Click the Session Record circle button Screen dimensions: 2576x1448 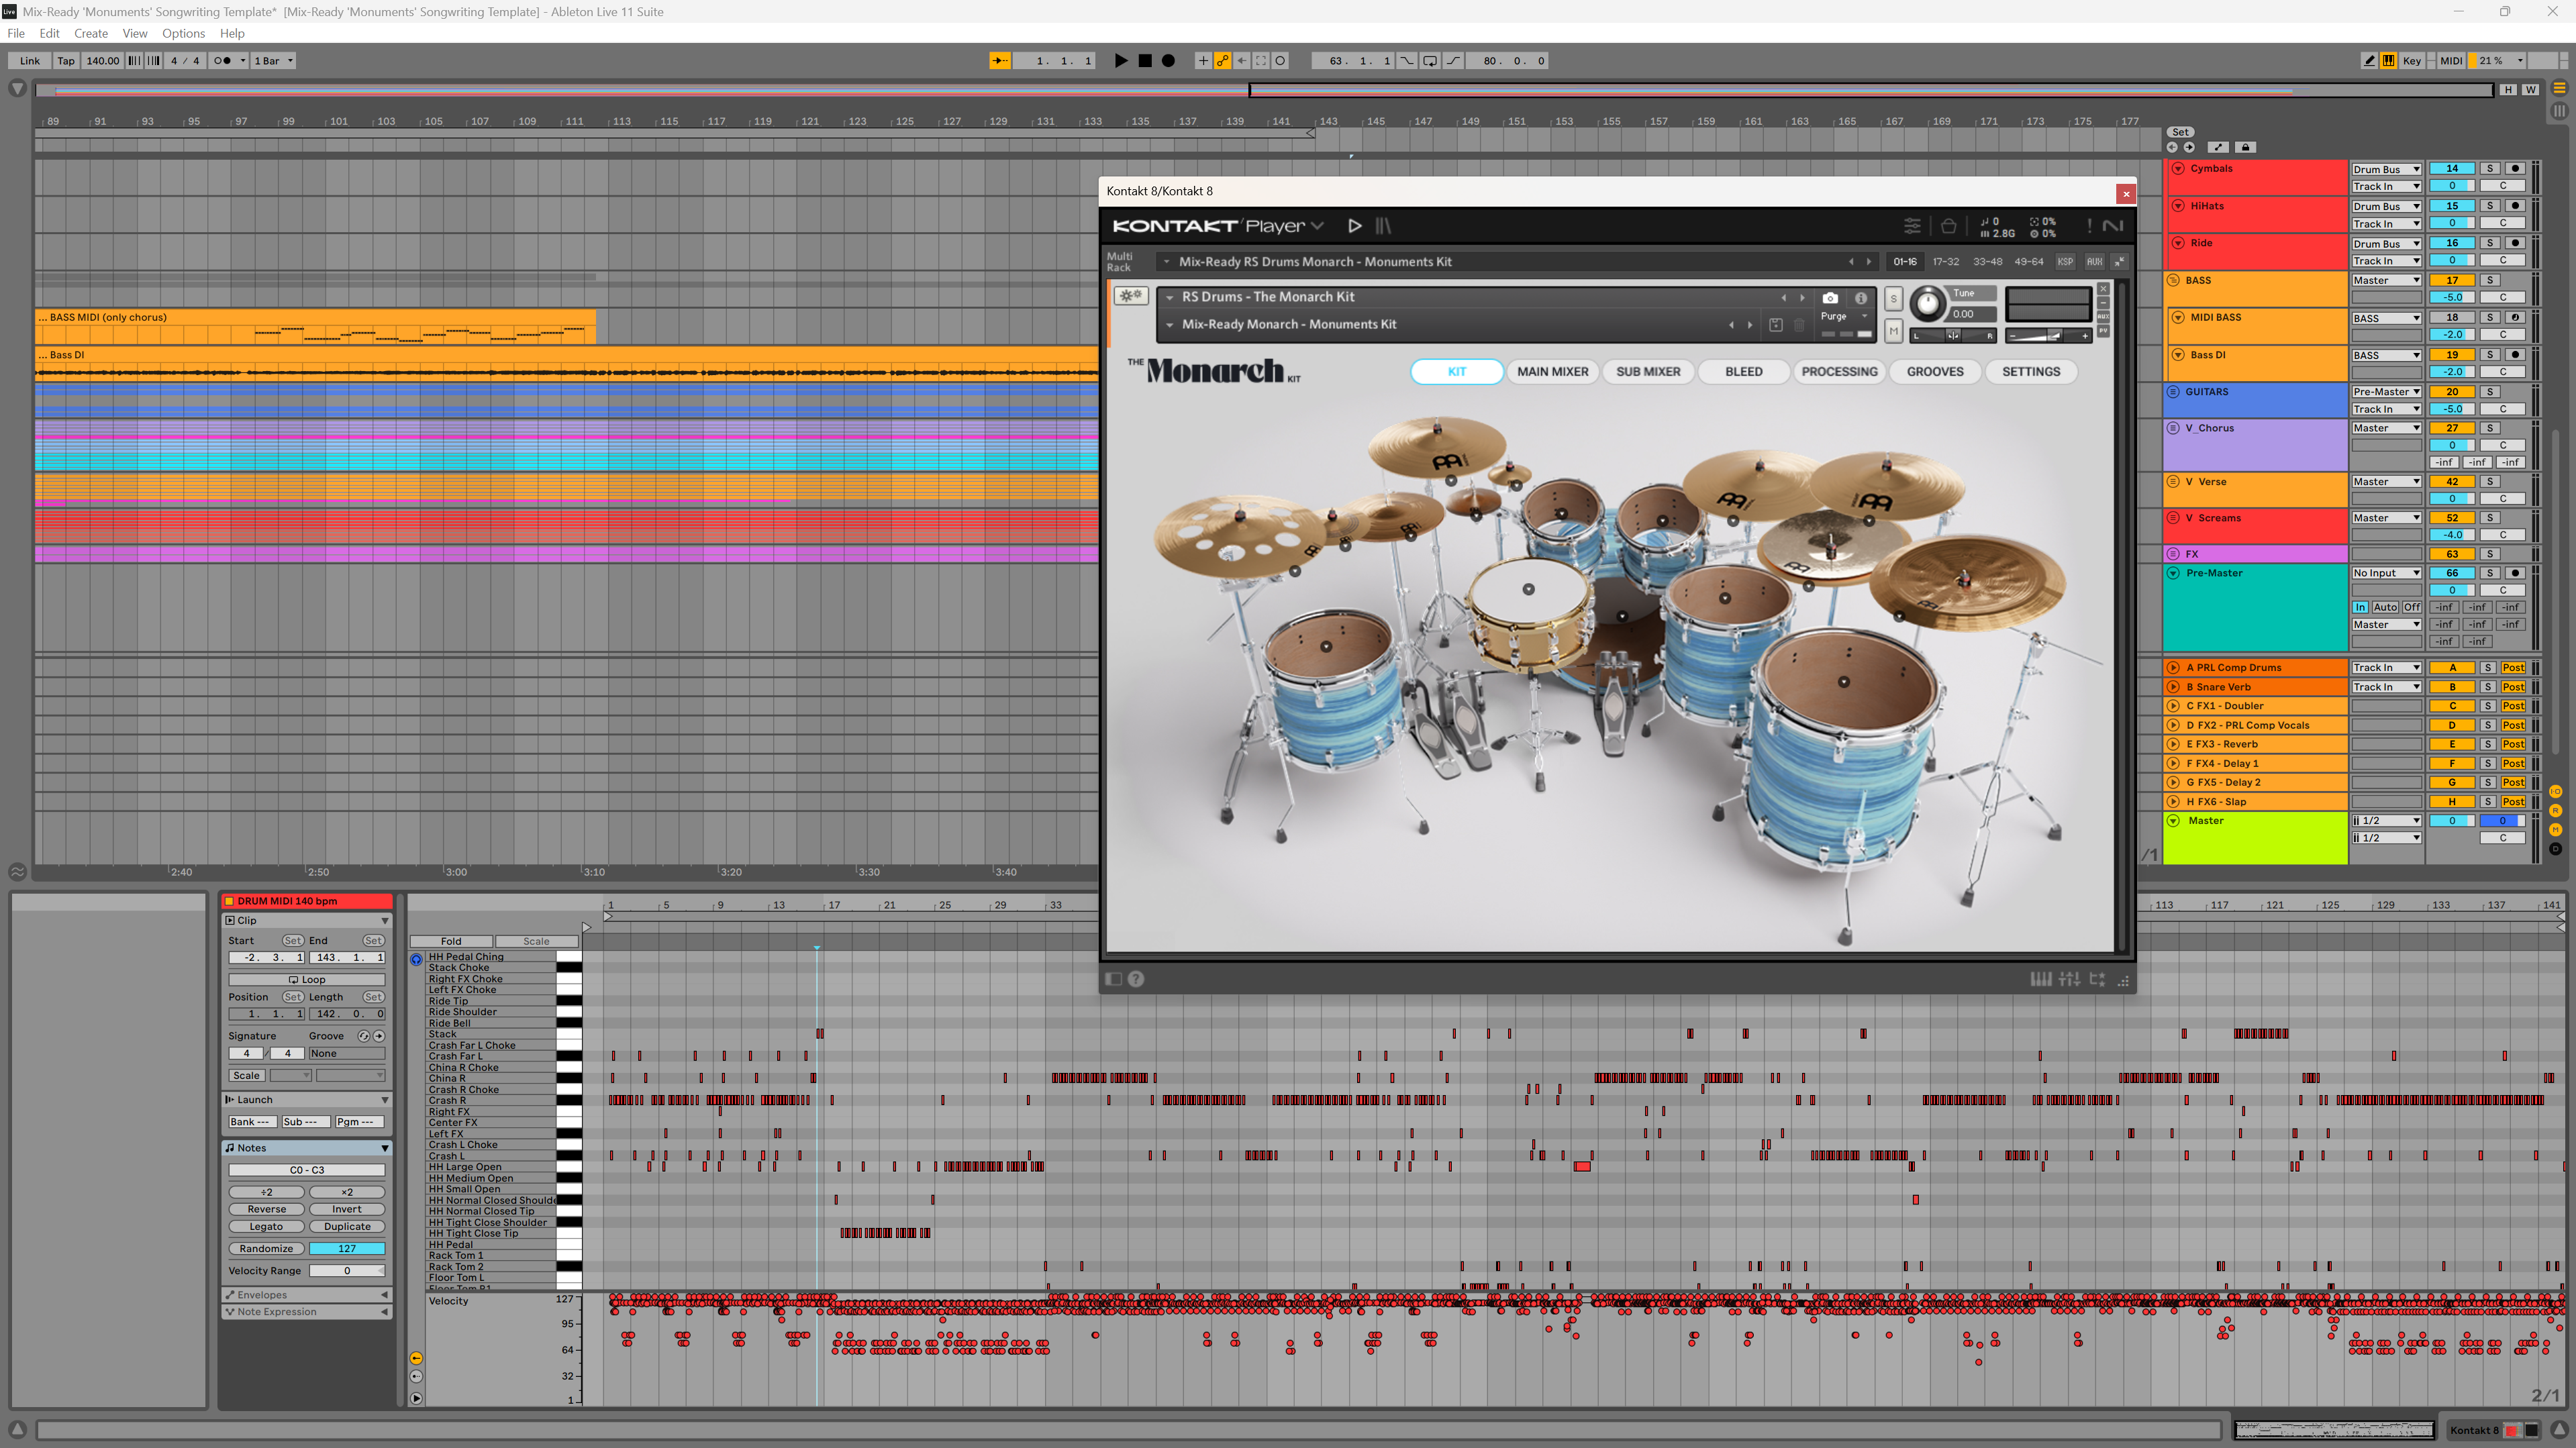click(x=1280, y=60)
